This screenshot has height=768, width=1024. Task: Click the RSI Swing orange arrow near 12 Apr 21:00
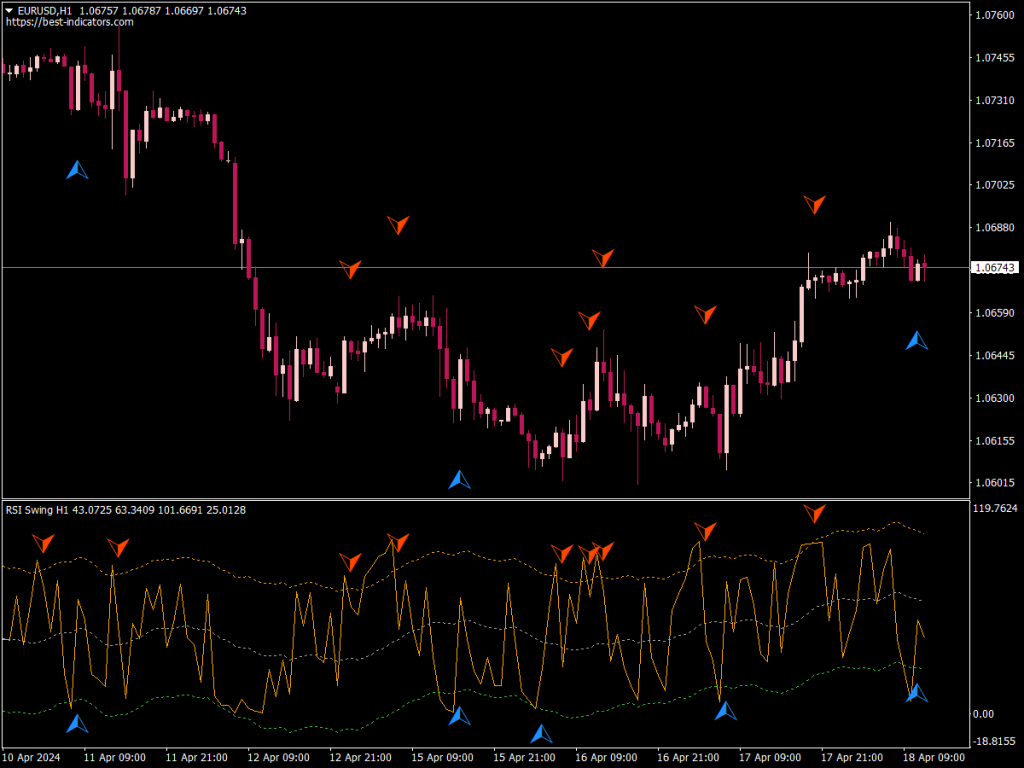[x=351, y=562]
